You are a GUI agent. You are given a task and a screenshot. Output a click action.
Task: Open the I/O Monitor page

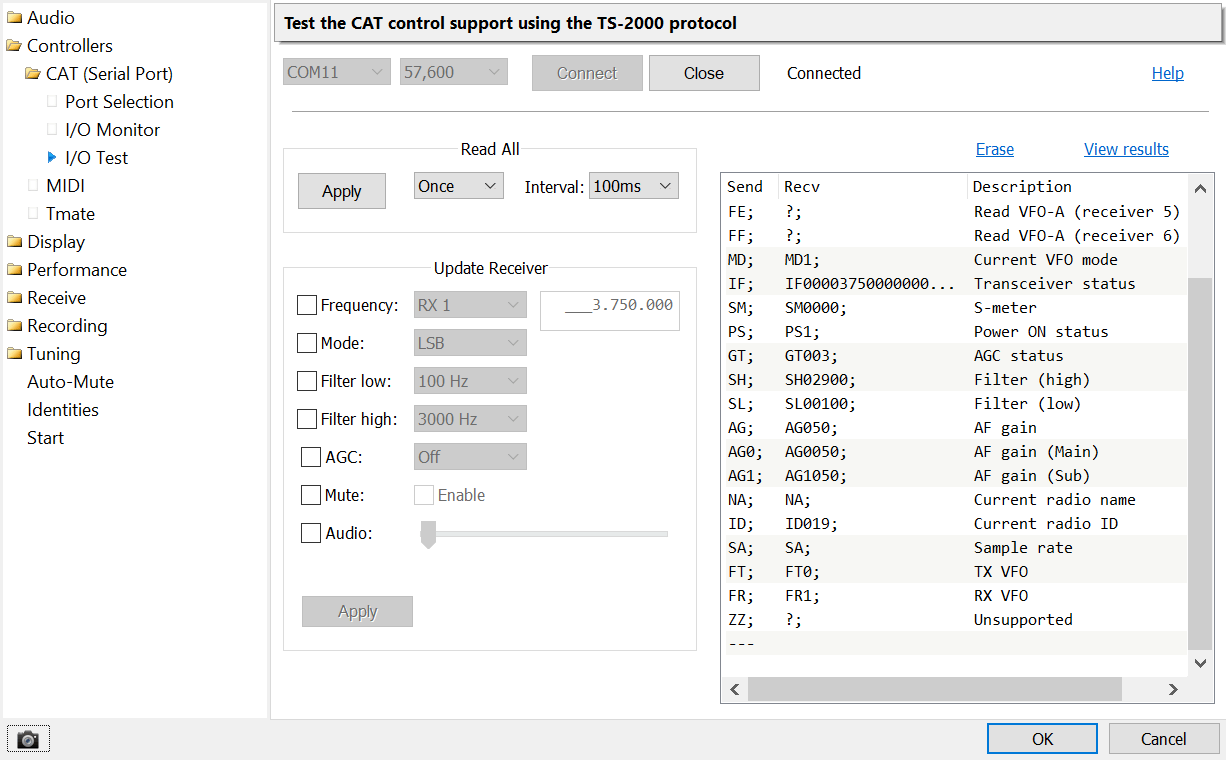[x=112, y=130]
